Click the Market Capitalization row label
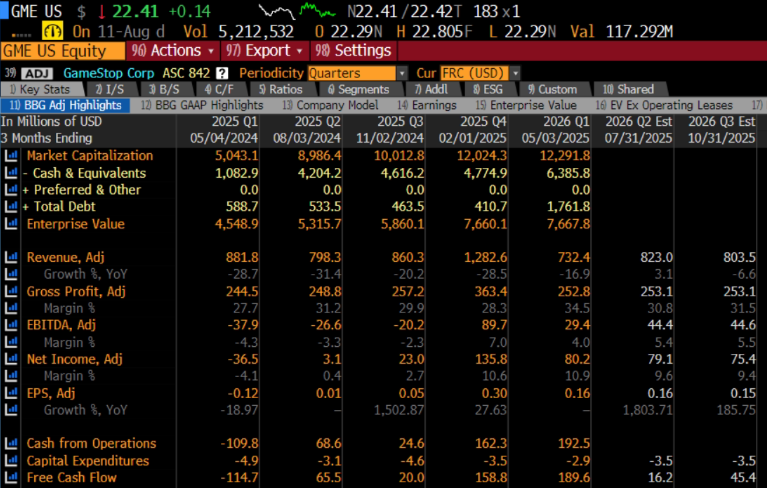This screenshot has height=488, width=767. pos(90,156)
